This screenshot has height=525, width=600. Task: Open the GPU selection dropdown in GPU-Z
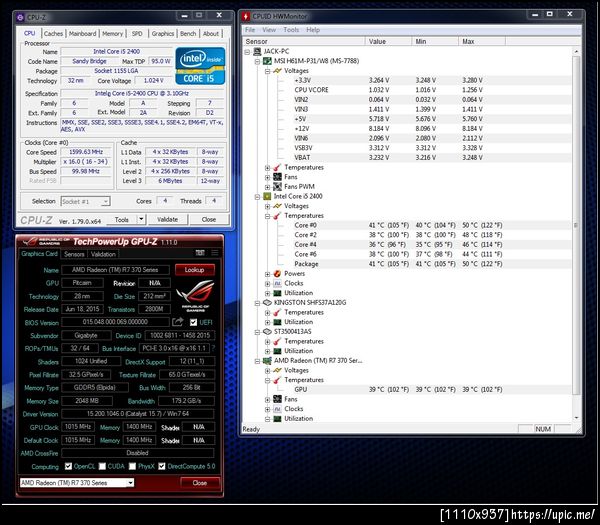(130, 483)
